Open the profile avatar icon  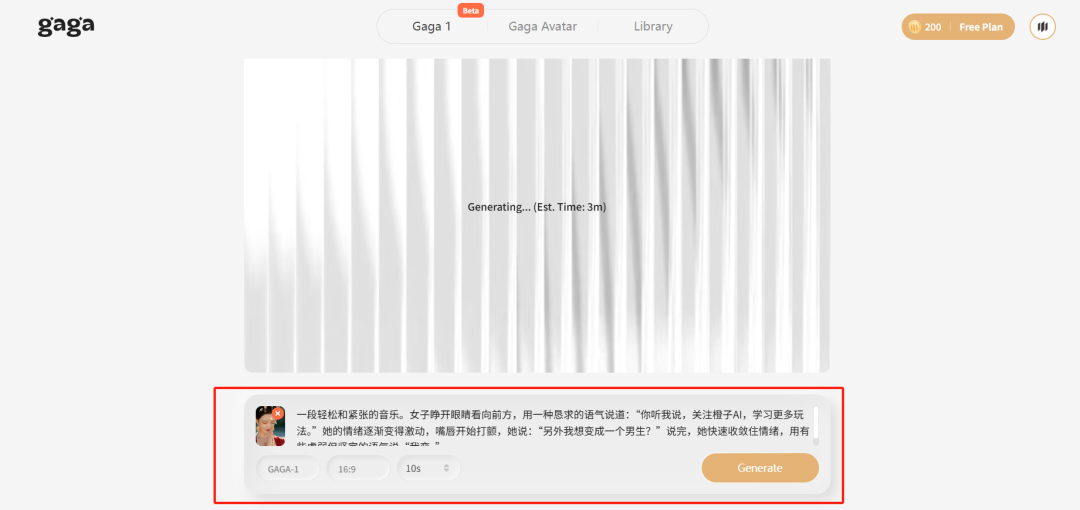point(1042,27)
